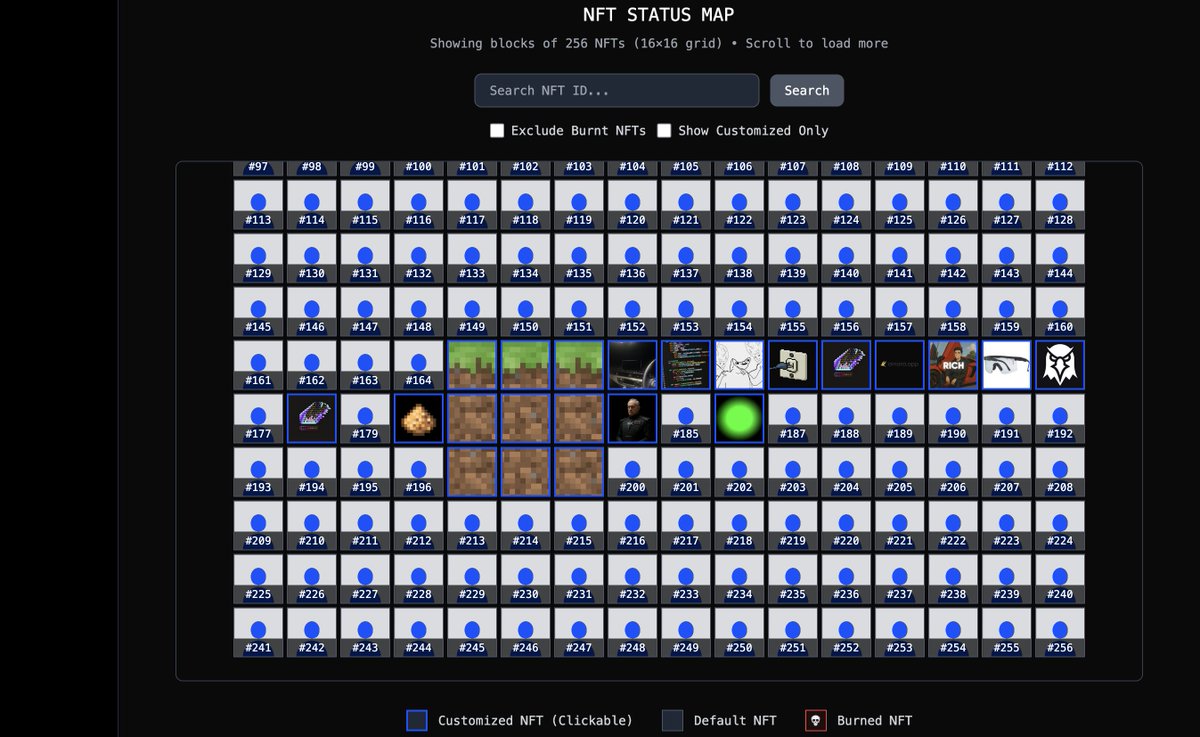The height and width of the screenshot is (737, 1200).
Task: Enable the Exclude Burnt NFTs checkbox
Action: click(x=497, y=130)
